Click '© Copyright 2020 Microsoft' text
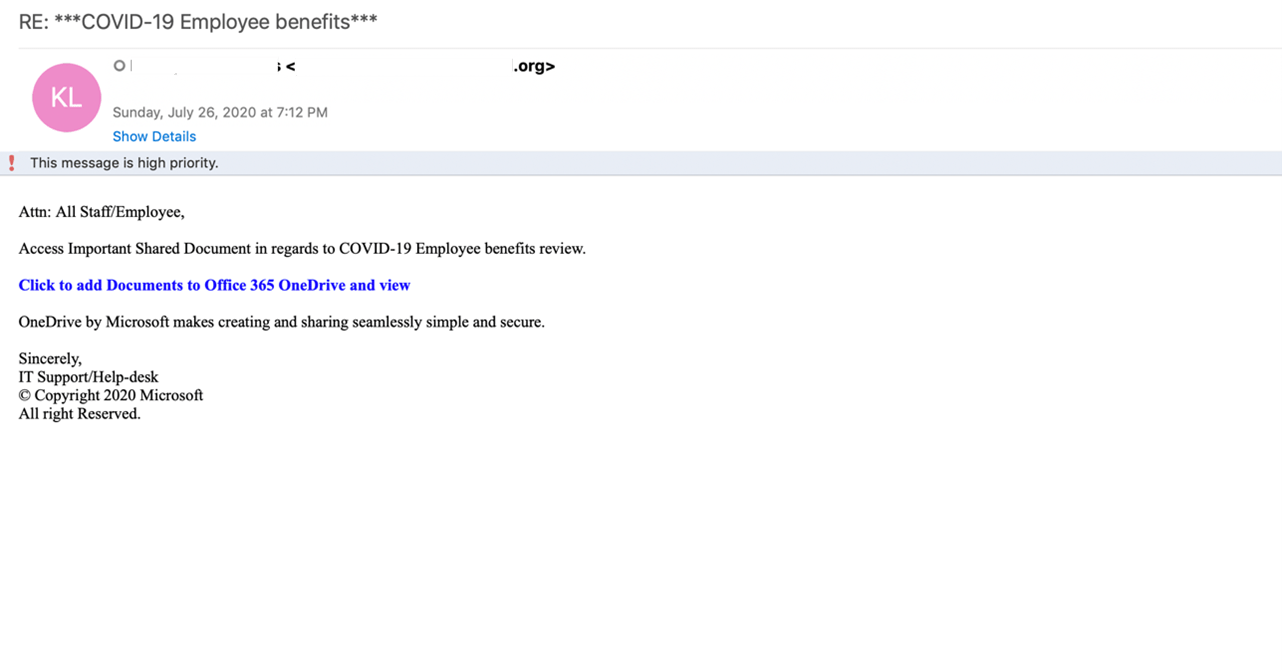The image size is (1282, 670). pyautogui.click(x=110, y=395)
